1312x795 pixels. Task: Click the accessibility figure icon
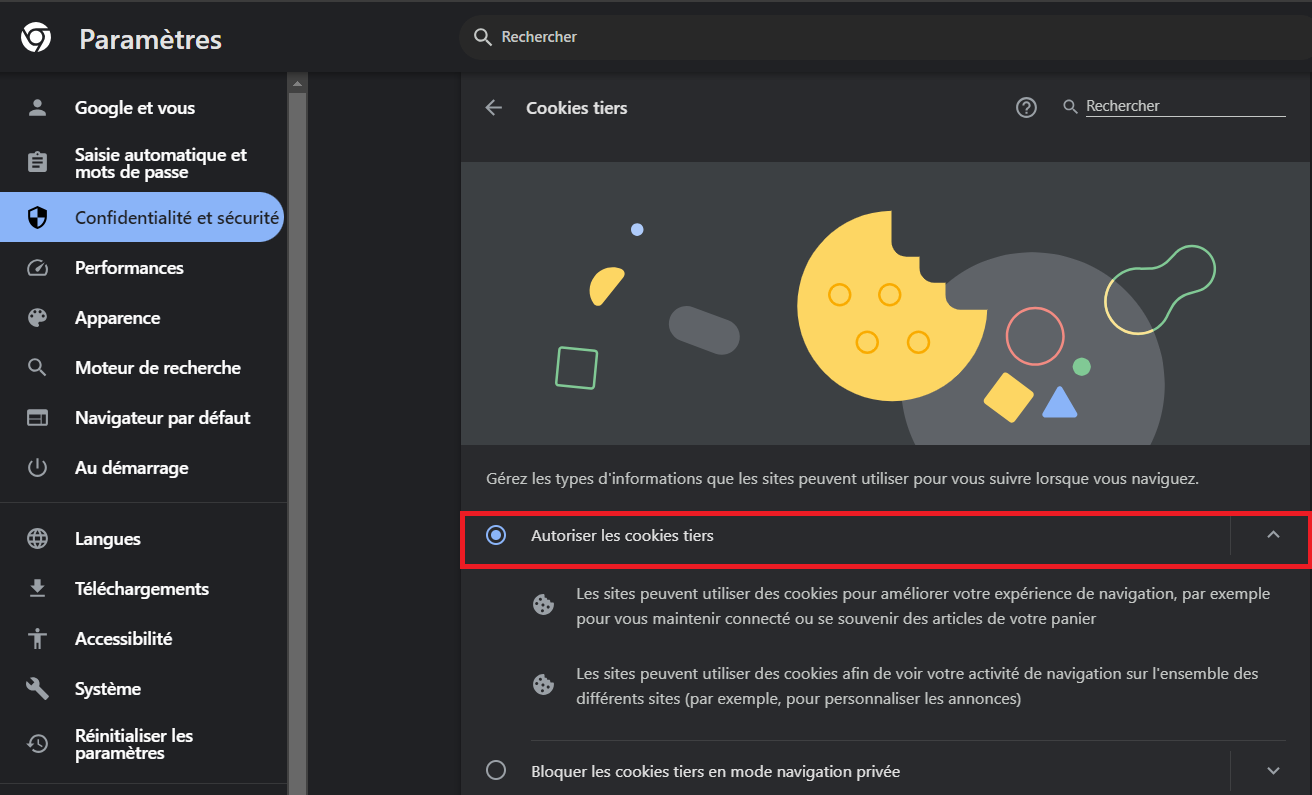tap(37, 639)
